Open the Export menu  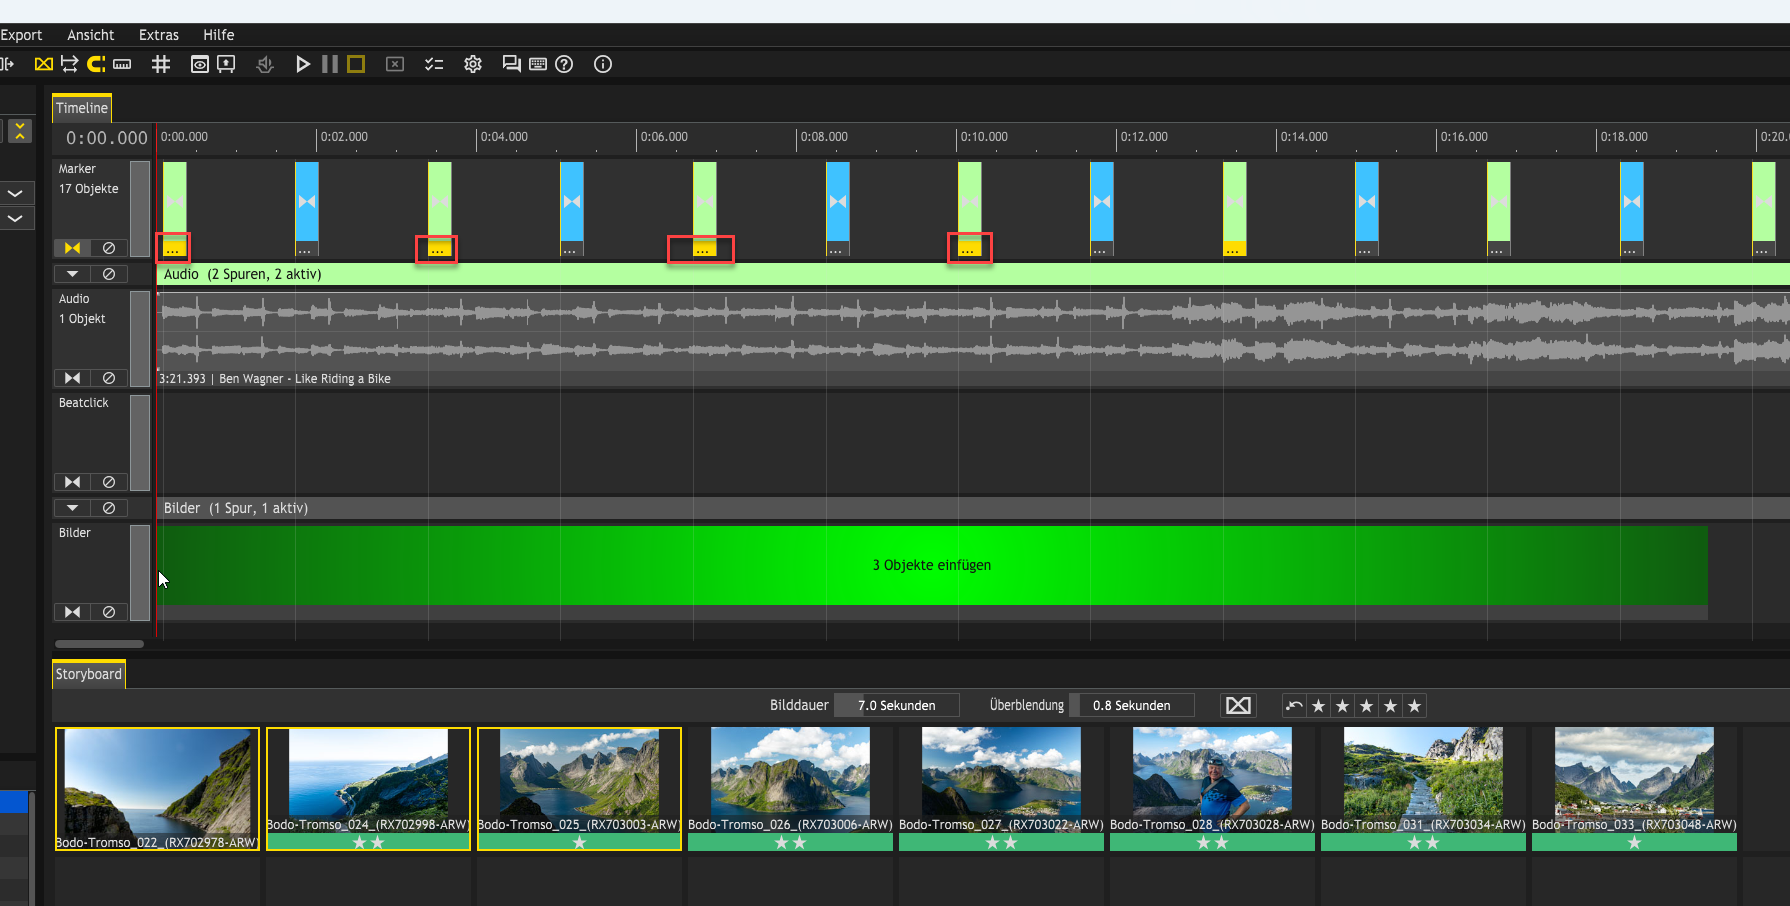pyautogui.click(x=21, y=35)
